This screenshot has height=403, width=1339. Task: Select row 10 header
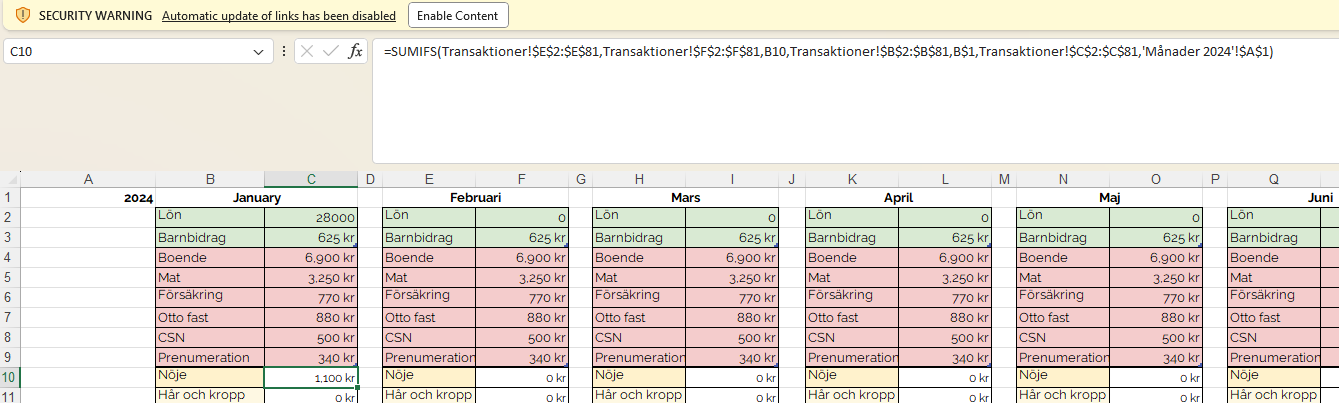[x=10, y=377]
